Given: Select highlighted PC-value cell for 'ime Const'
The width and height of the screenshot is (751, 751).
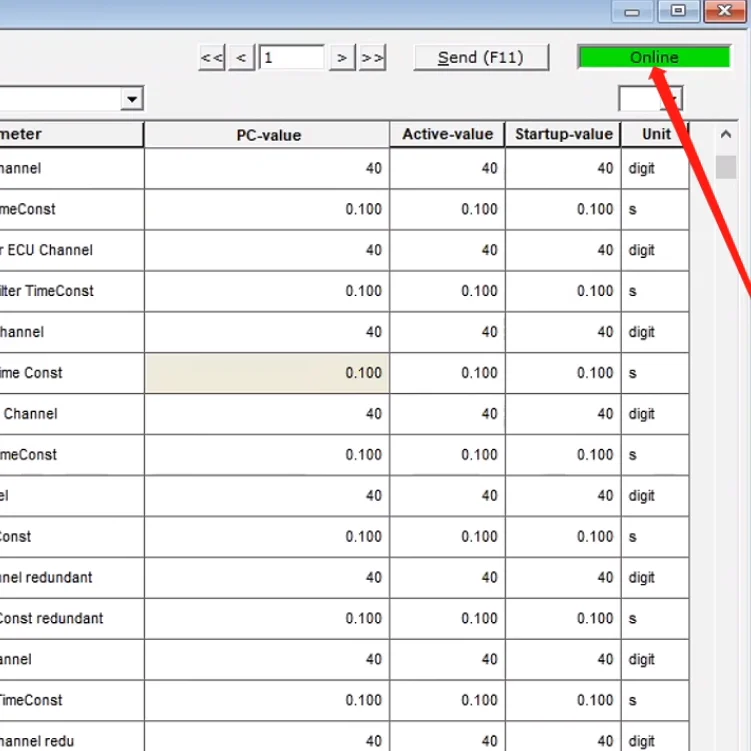Looking at the screenshot, I should click(267, 373).
